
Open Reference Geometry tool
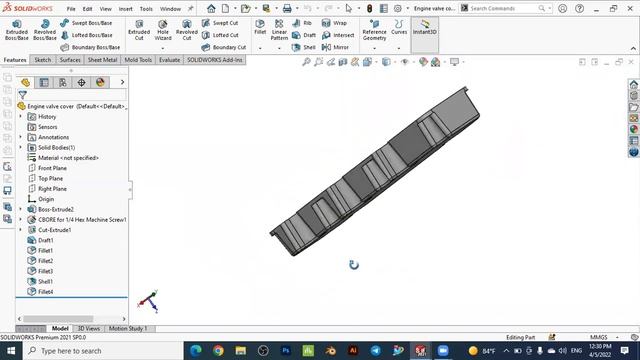coord(374,30)
